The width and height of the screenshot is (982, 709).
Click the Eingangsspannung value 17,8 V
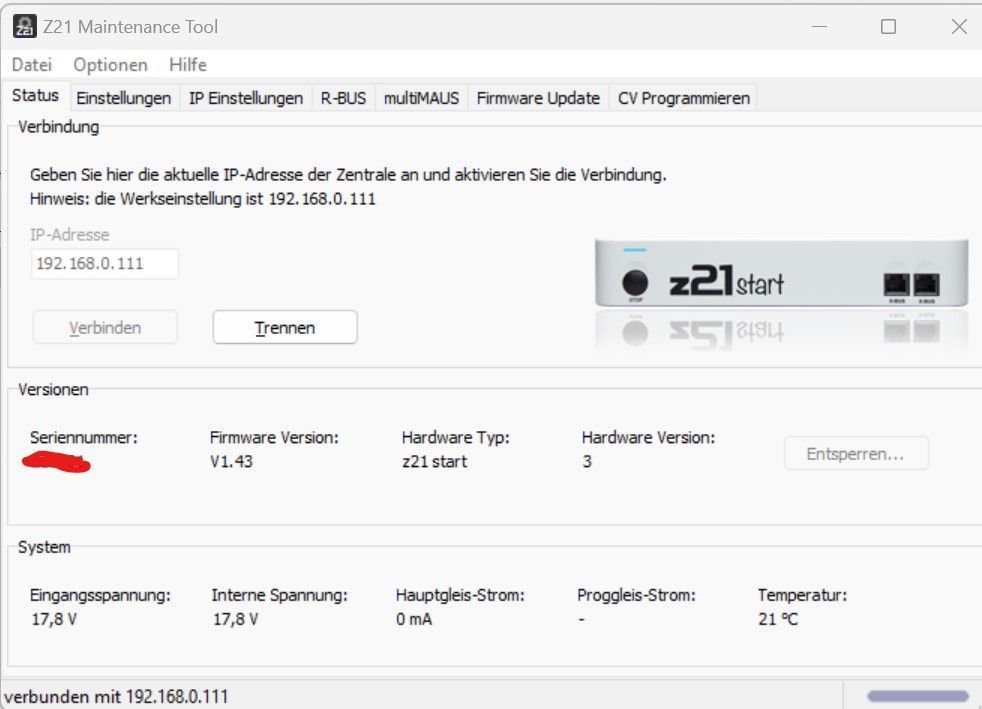pyautogui.click(x=54, y=619)
